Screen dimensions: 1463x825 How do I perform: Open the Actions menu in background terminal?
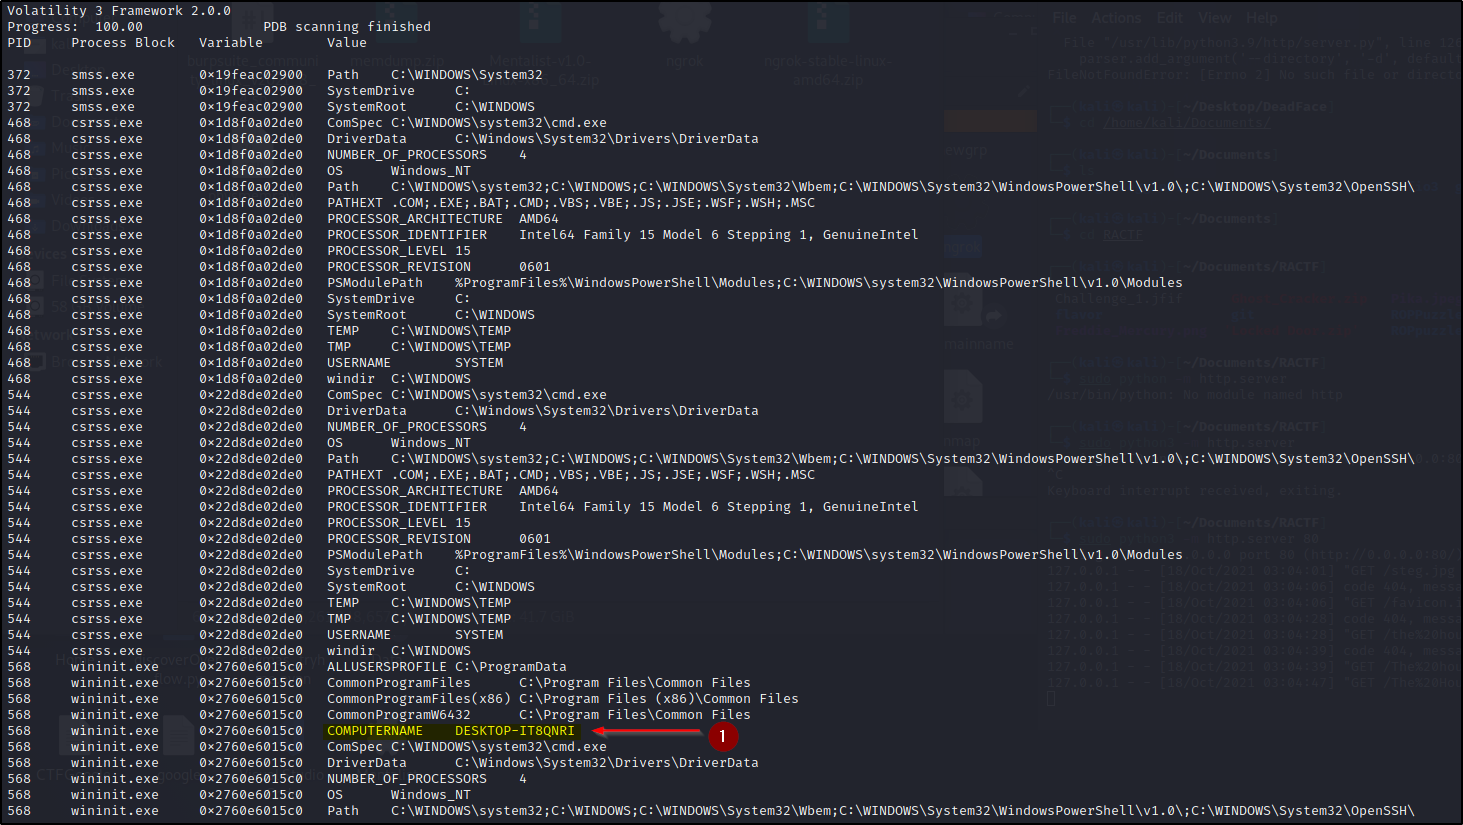tap(1116, 18)
